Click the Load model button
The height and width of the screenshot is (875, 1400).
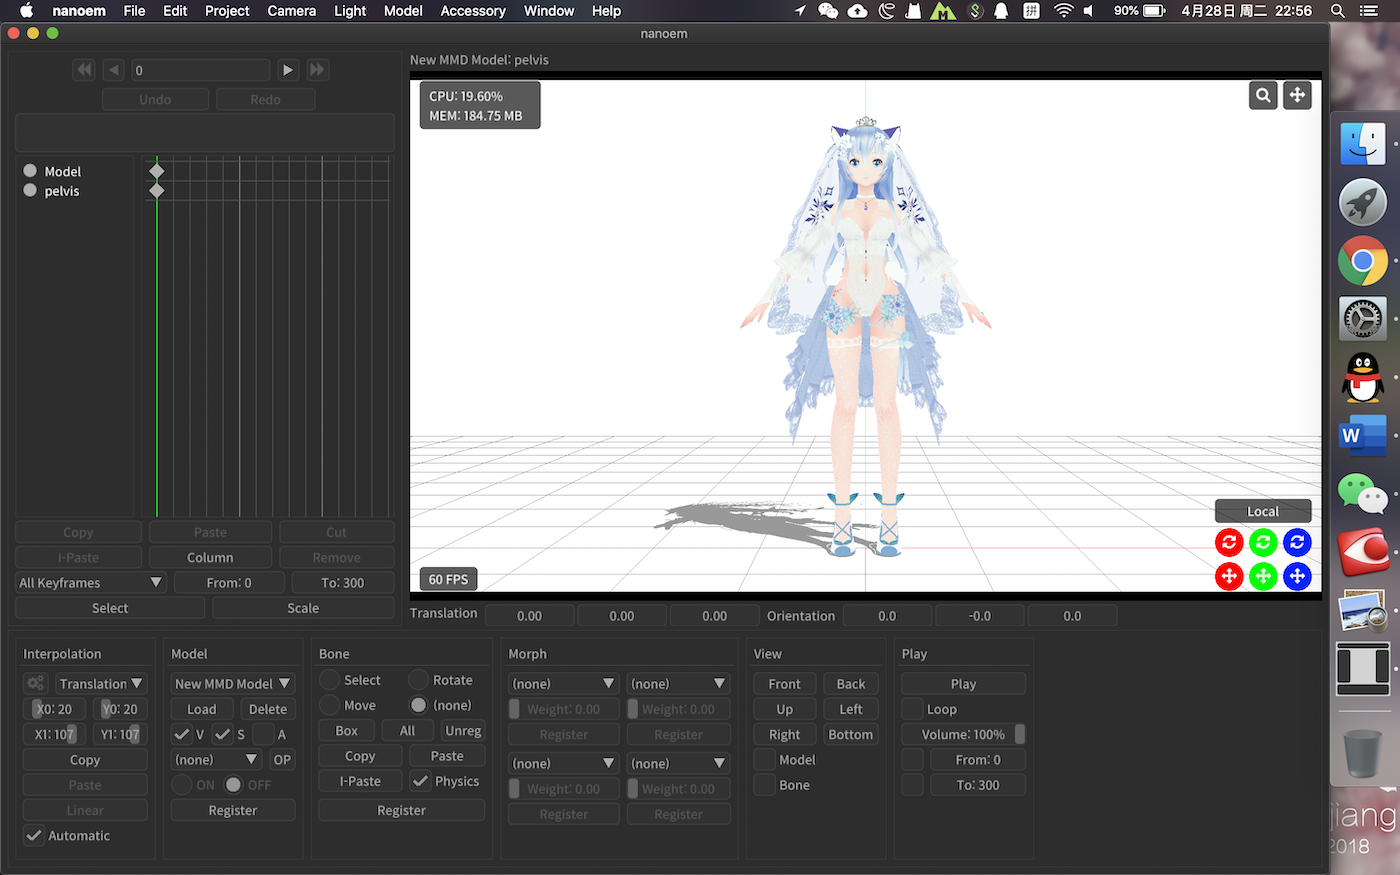(x=201, y=709)
